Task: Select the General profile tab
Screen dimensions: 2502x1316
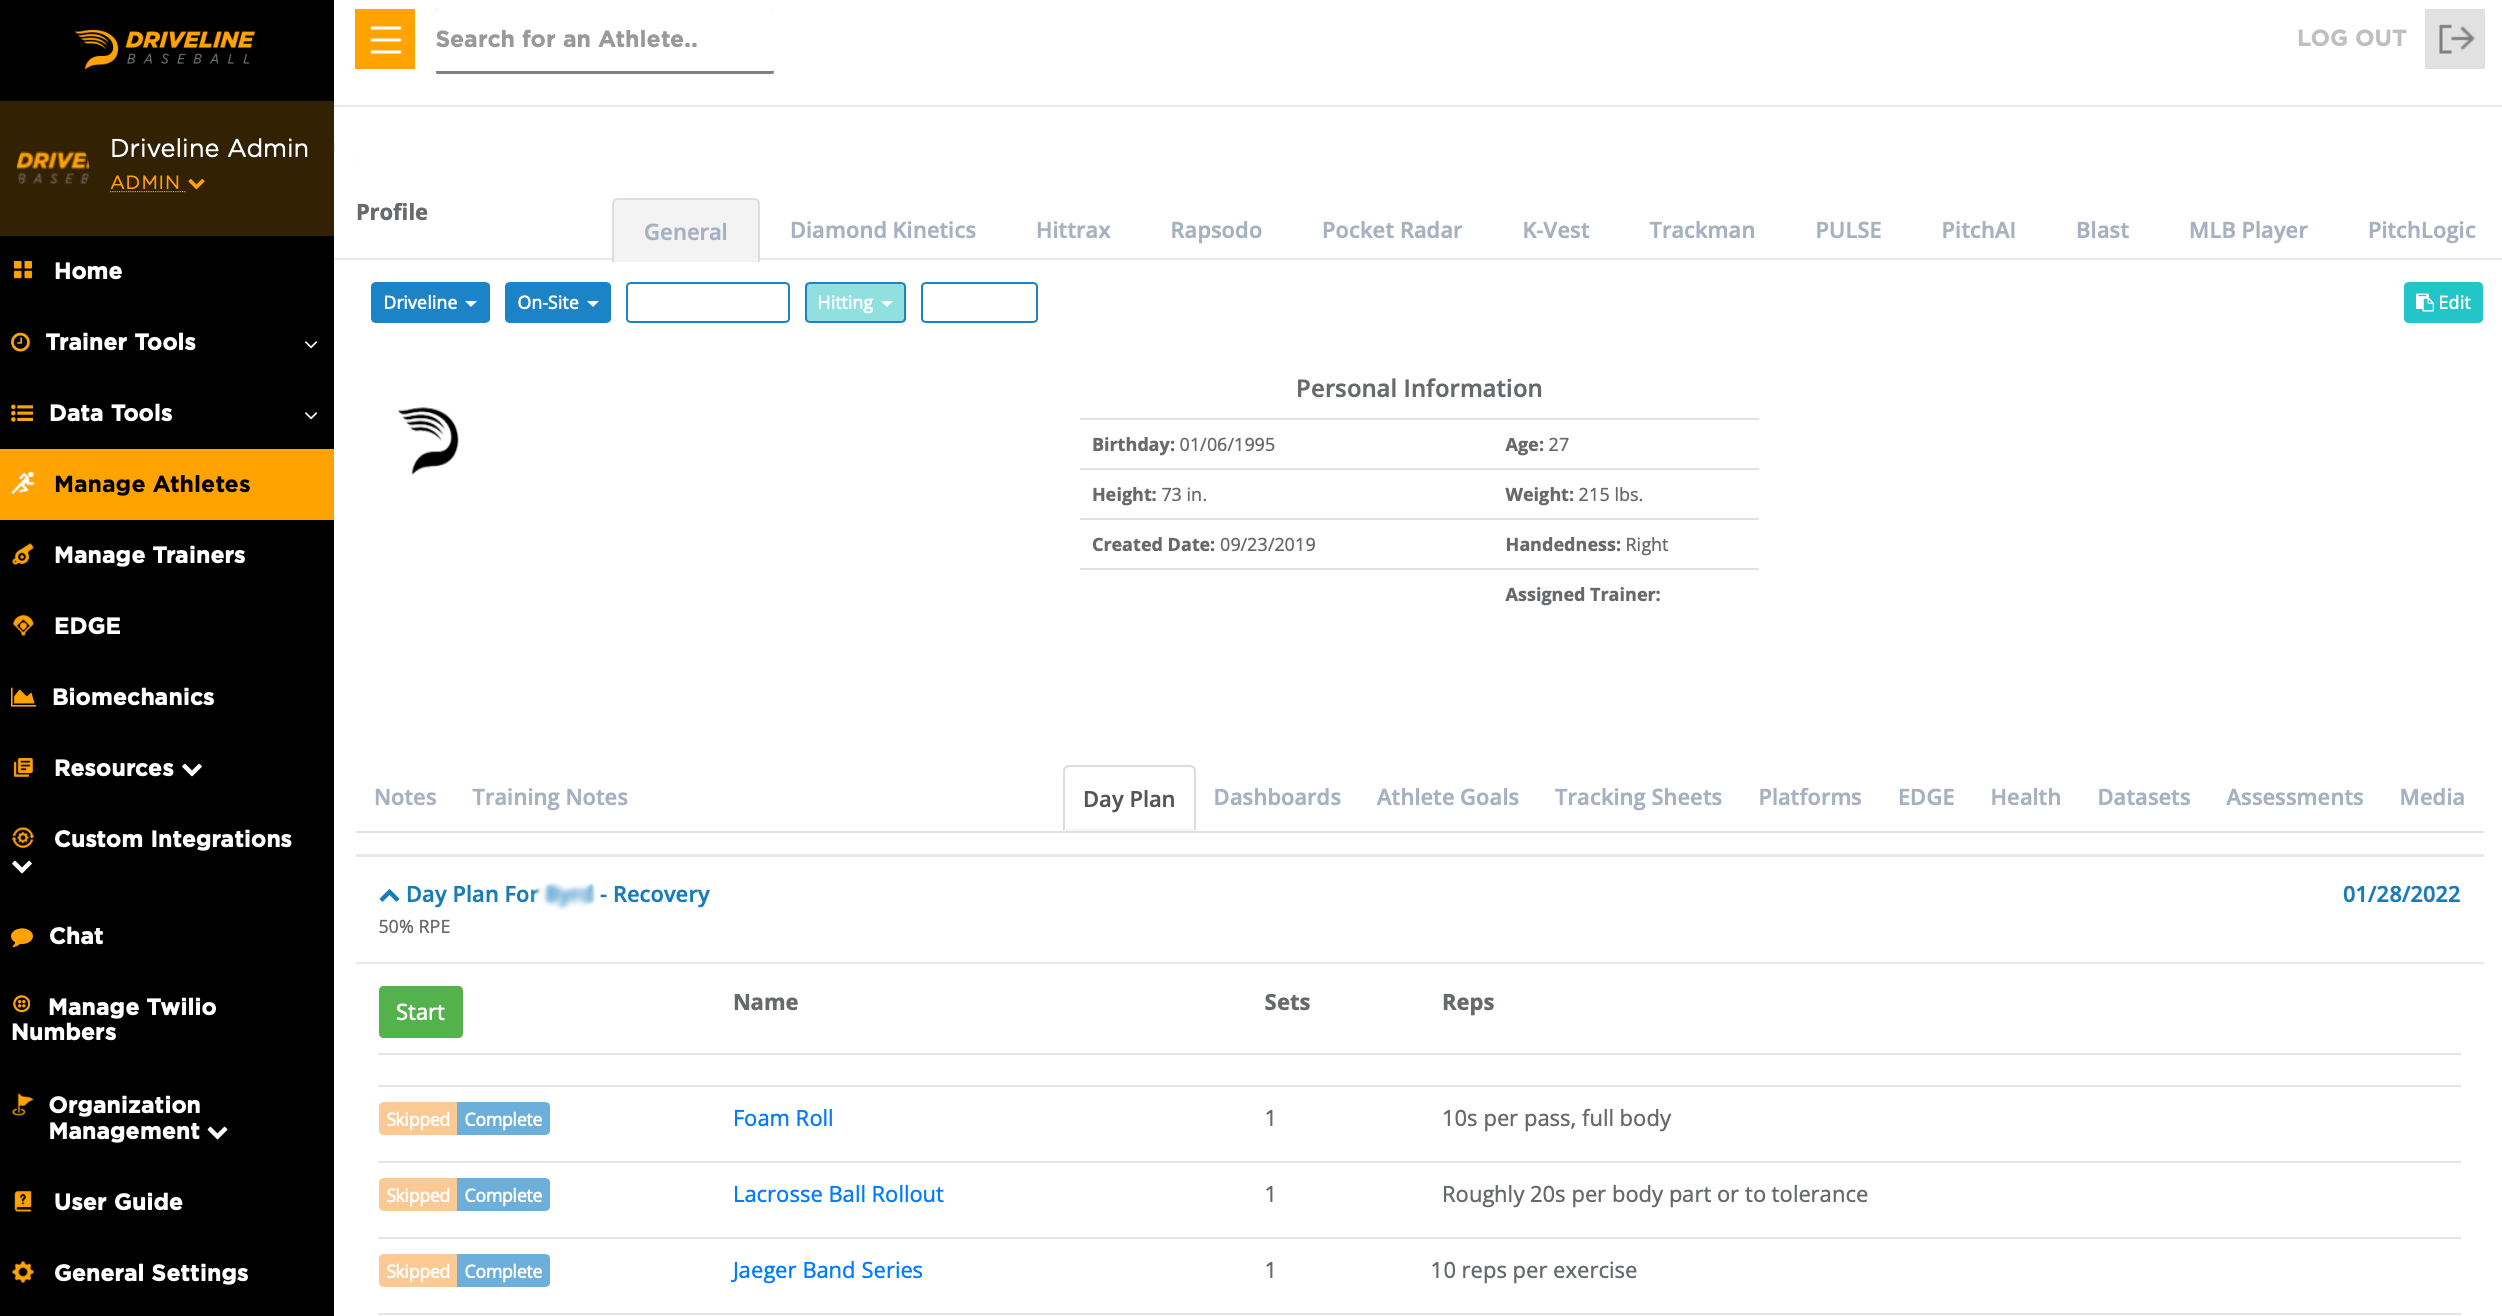Action: point(686,231)
